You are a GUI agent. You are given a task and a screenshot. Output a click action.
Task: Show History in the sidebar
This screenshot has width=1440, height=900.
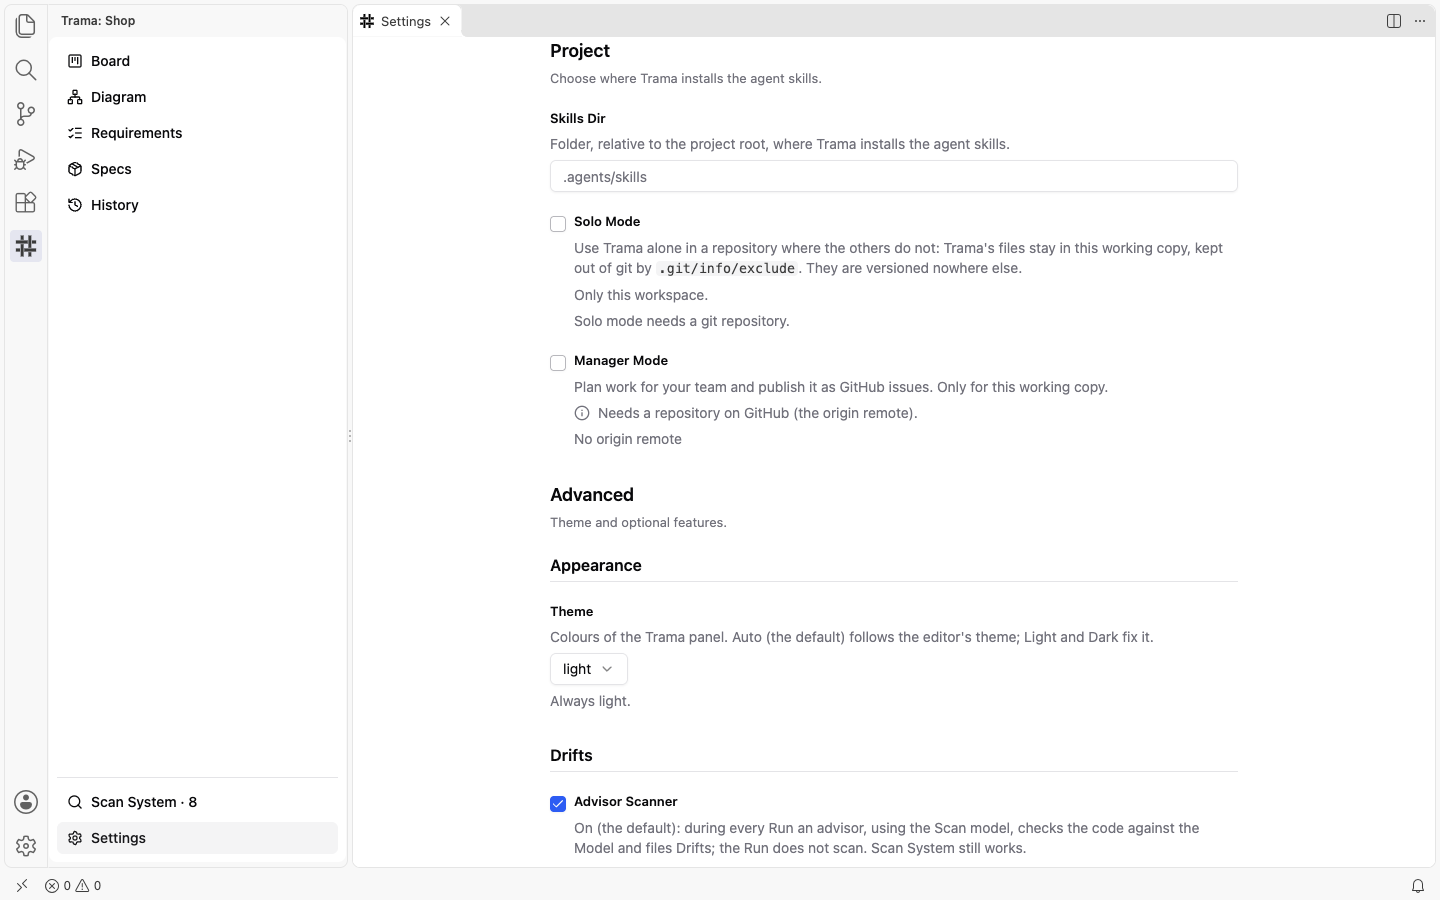(197, 205)
